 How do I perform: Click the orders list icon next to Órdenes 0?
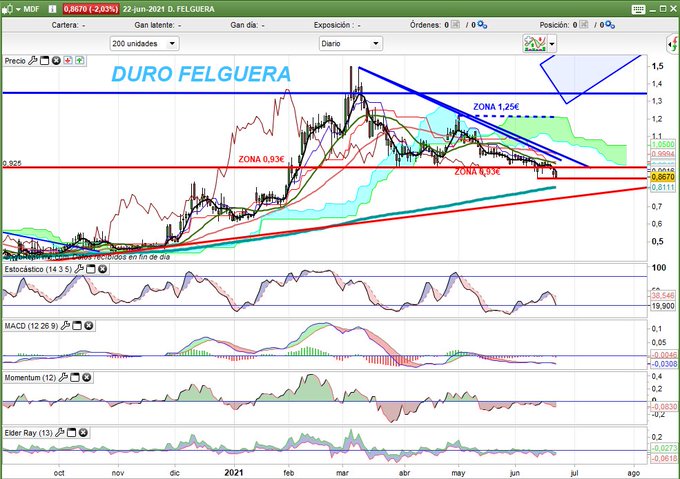[455, 25]
